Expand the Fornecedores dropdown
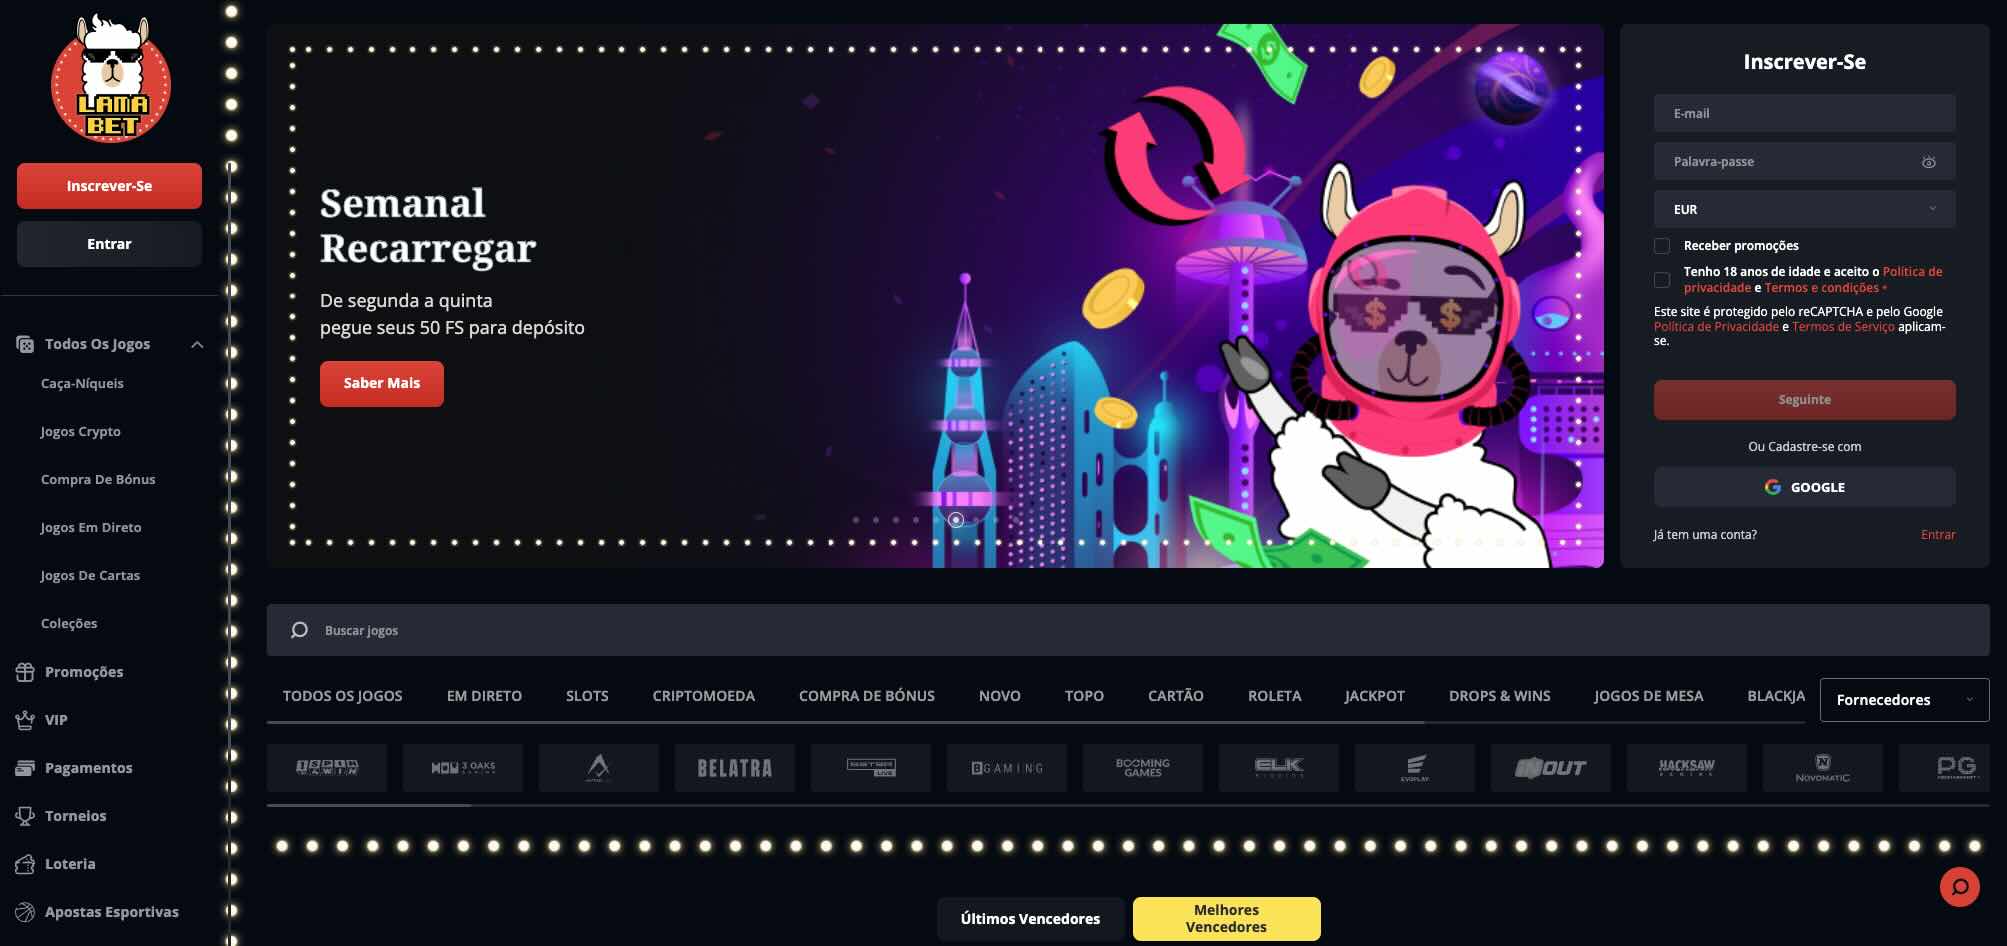This screenshot has height=946, width=2007. pos(1904,700)
